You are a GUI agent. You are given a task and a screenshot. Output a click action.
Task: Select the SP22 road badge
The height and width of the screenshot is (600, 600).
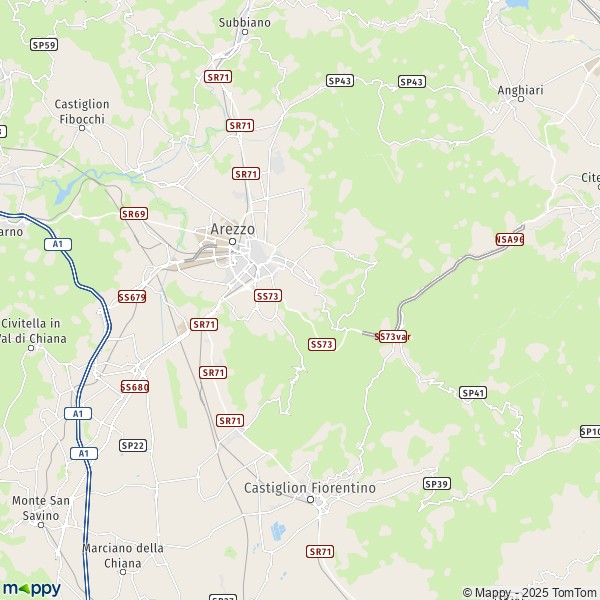coord(133,445)
